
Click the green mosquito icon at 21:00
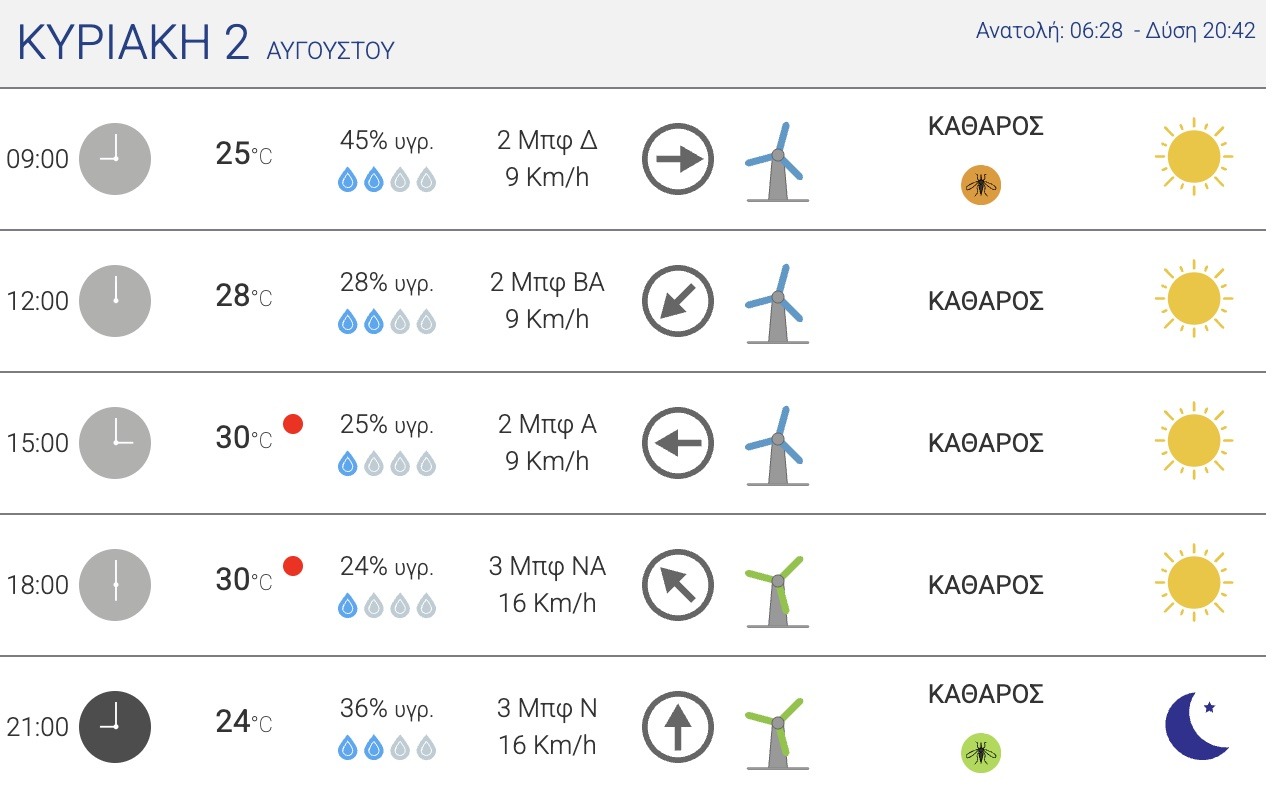pos(981,753)
